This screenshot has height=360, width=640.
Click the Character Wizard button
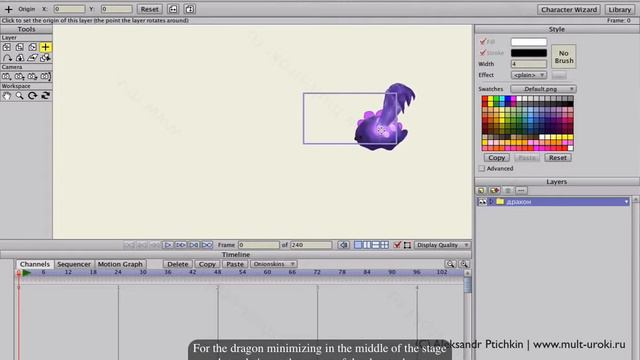[x=569, y=9]
